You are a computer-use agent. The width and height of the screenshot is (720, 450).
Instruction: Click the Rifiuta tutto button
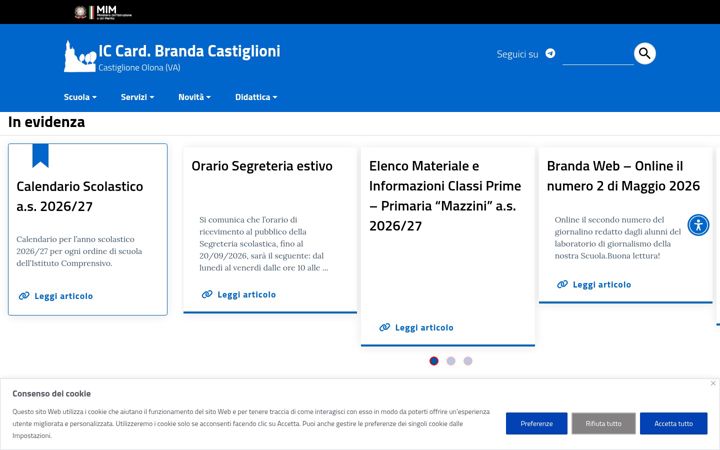603,423
